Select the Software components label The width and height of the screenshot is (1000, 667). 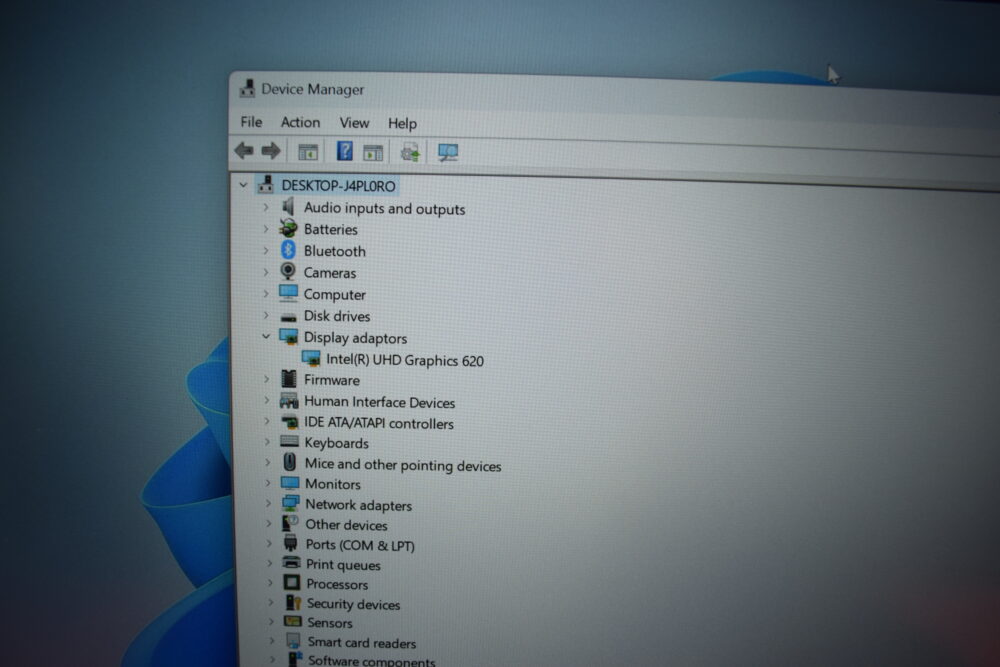pos(372,661)
